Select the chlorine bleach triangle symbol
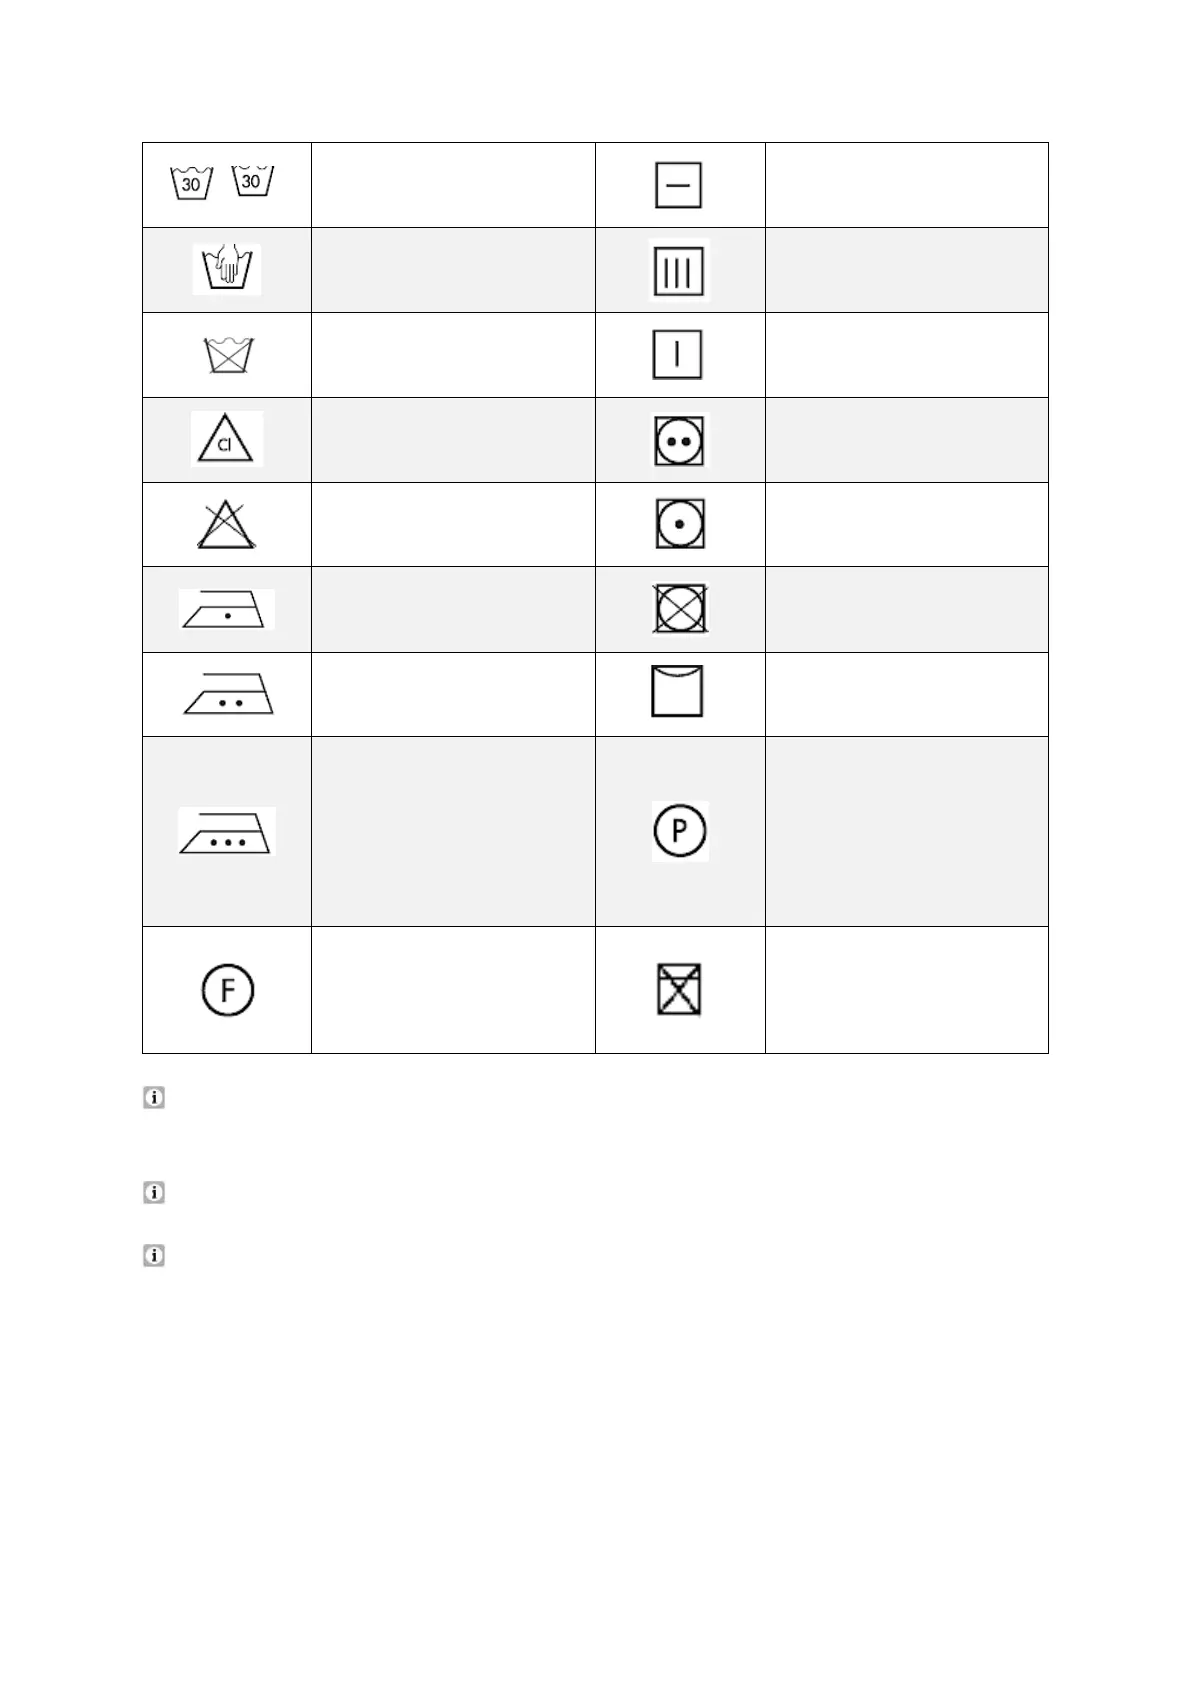Screen dimensions: 1191x1684 (x=227, y=439)
